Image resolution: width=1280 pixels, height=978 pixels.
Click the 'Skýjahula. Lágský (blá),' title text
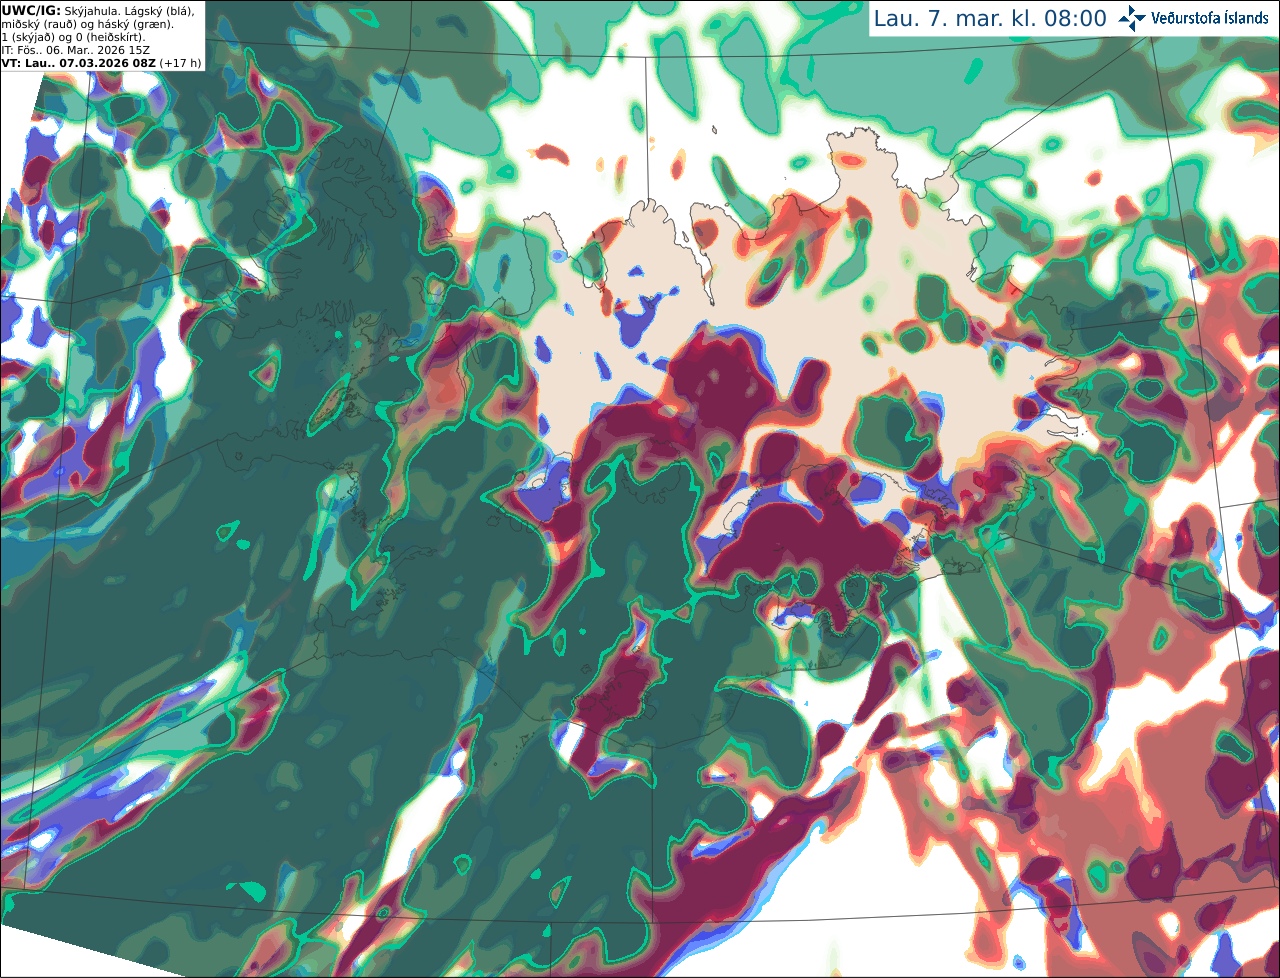point(129,11)
